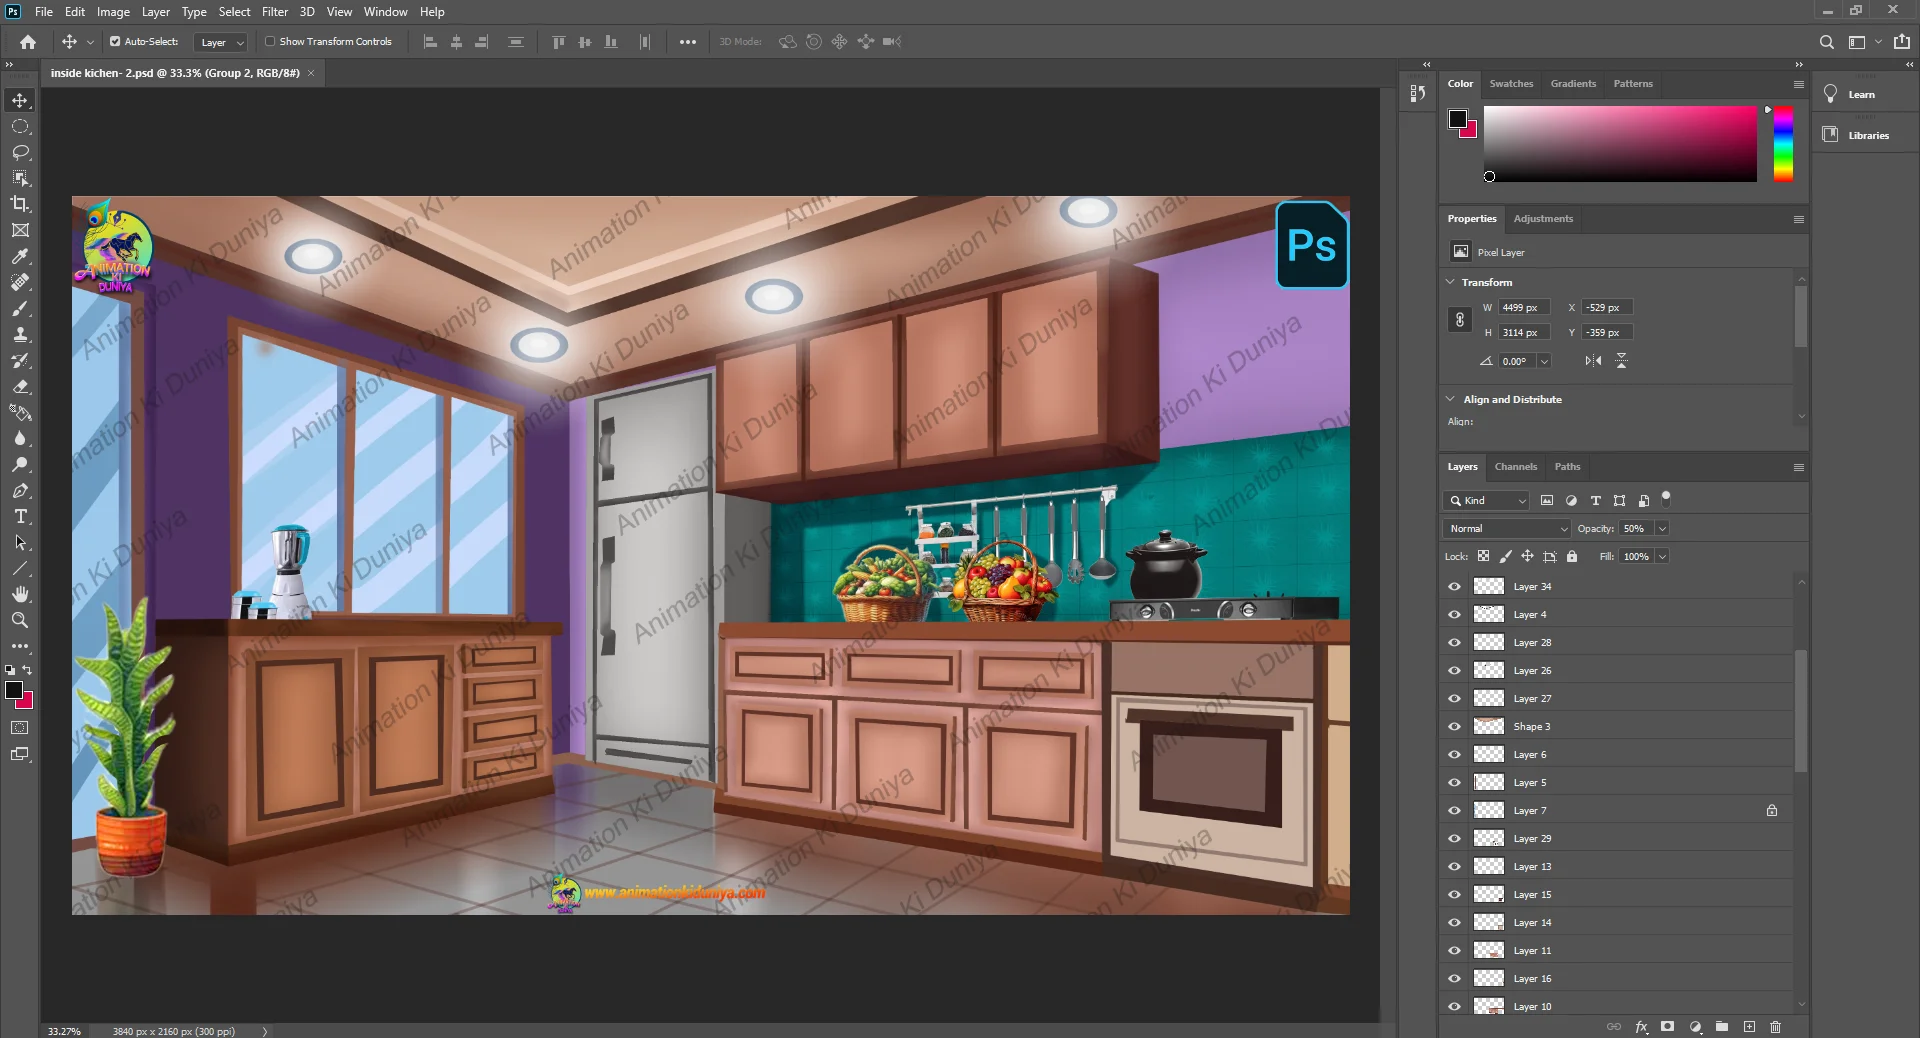The image size is (1920, 1038).
Task: Click the rainbow hue slider strip
Action: (1783, 144)
